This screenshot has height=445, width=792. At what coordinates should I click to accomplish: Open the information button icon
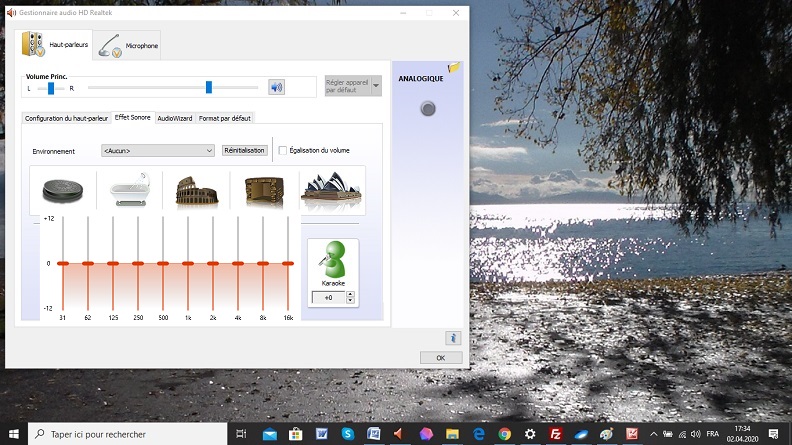452,338
